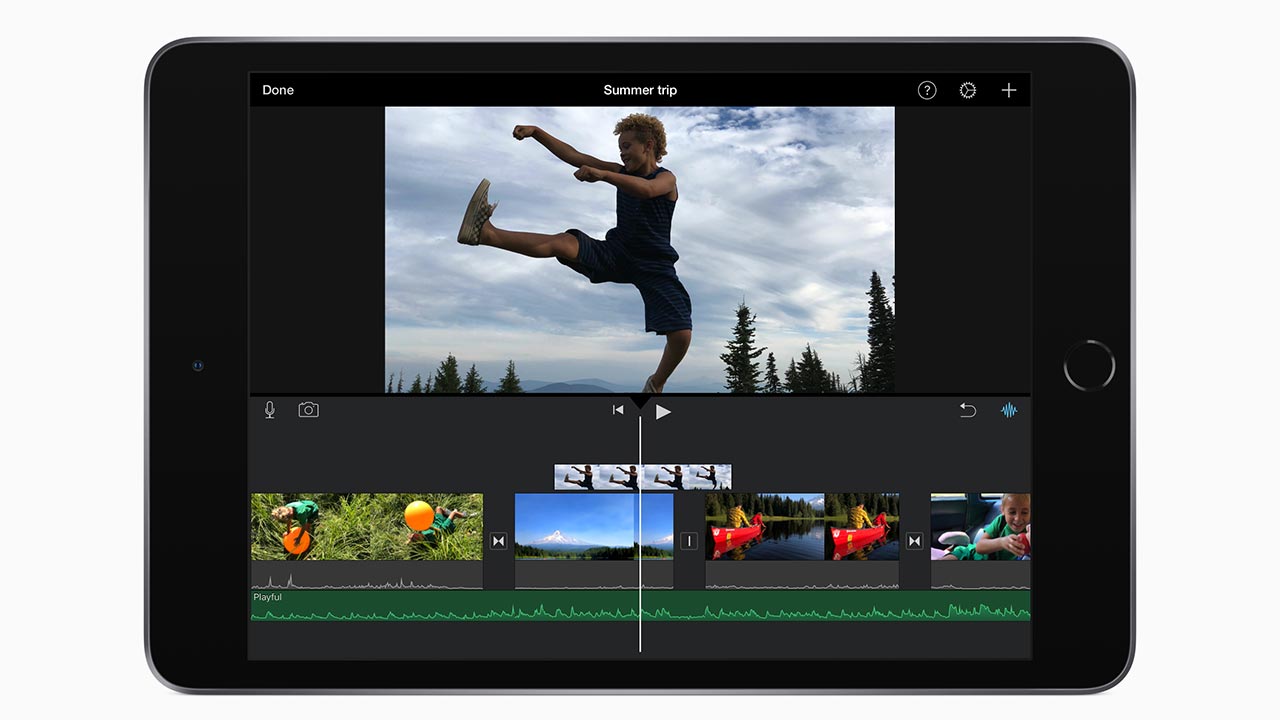This screenshot has width=1280, height=720.
Task: Open the help question mark icon
Action: [x=927, y=90]
